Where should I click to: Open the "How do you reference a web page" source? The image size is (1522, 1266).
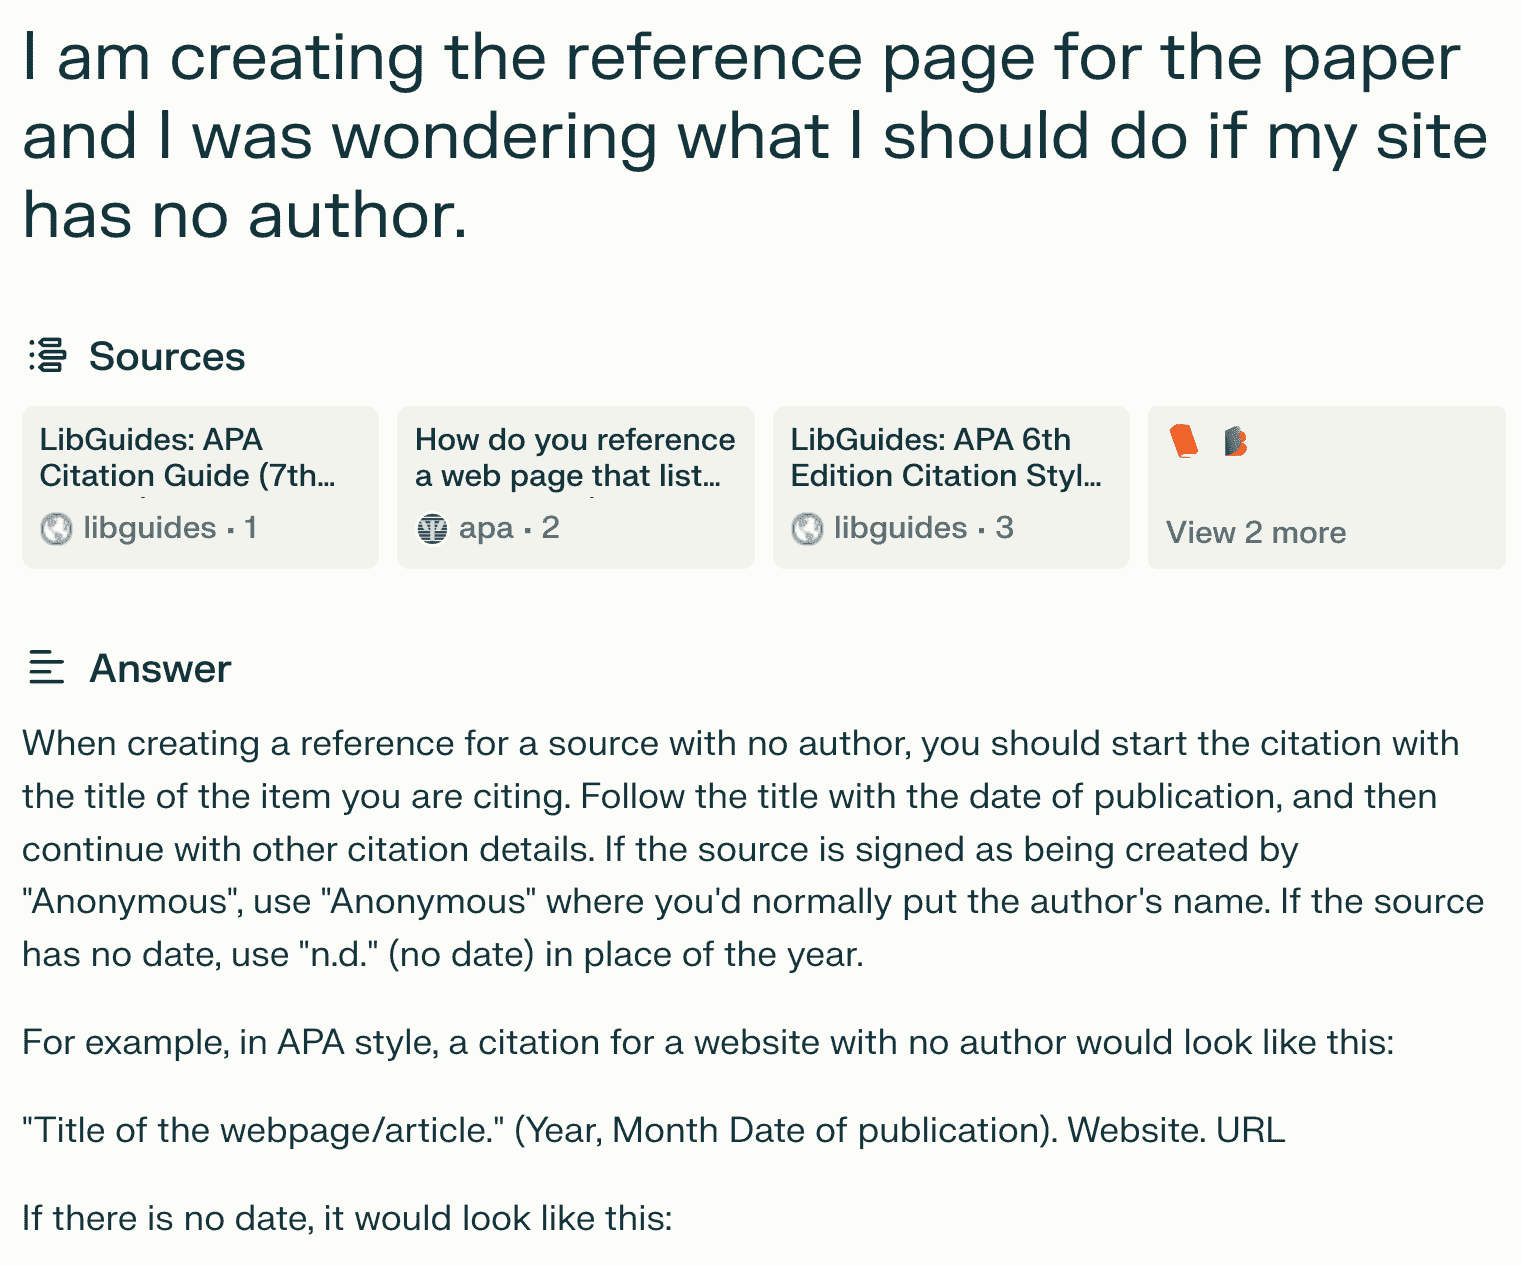(x=575, y=457)
